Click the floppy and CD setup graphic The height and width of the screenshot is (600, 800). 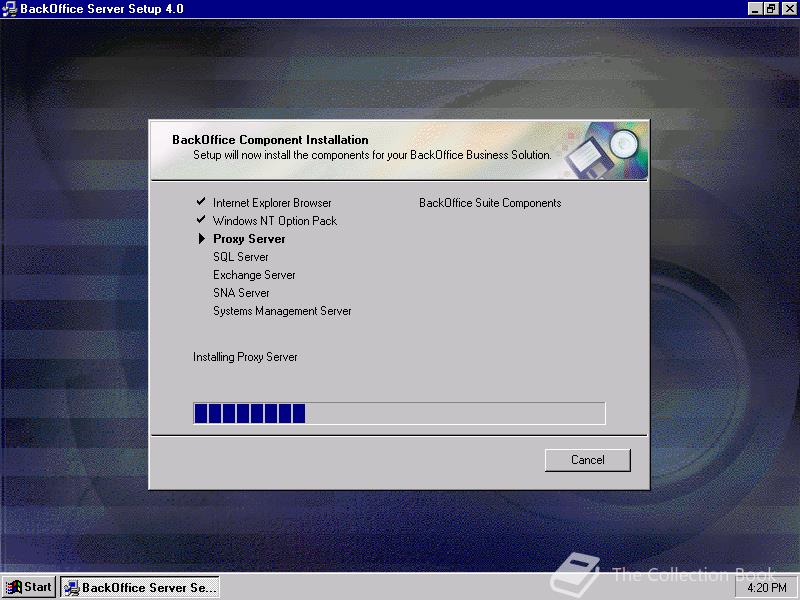[x=604, y=150]
